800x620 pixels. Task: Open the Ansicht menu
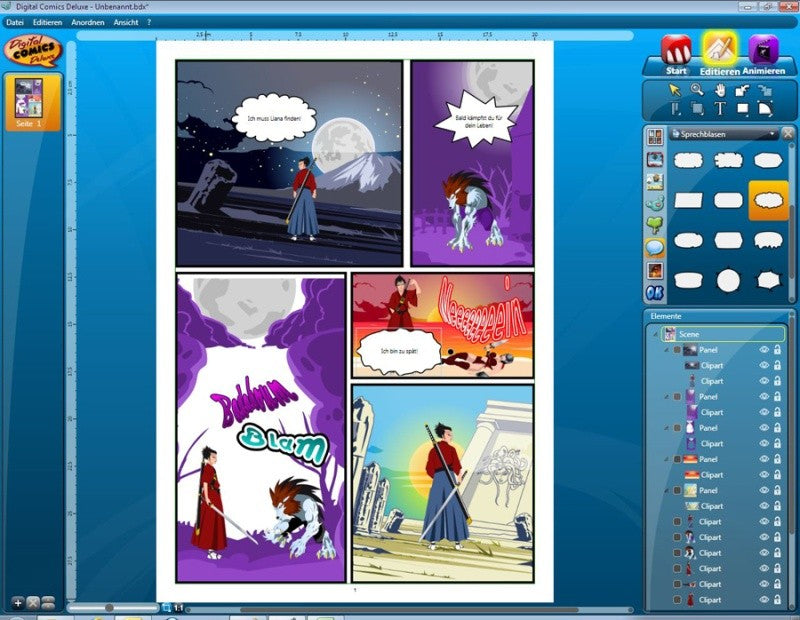(126, 22)
